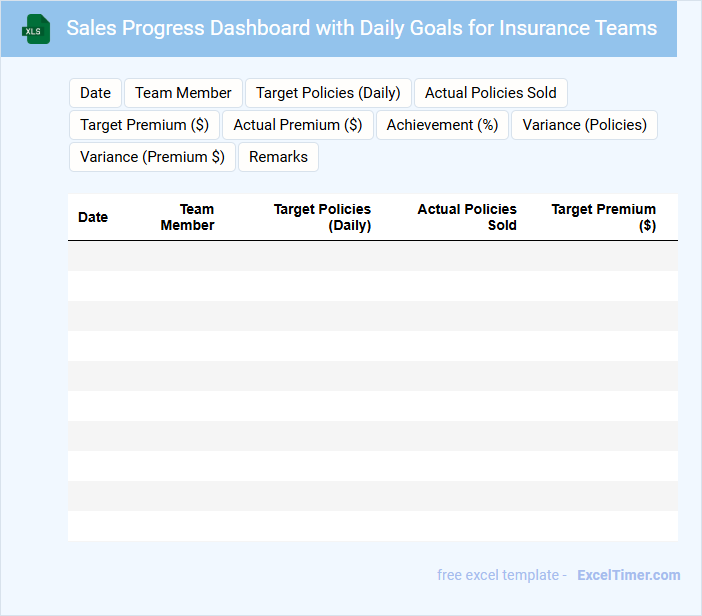The image size is (702, 616).
Task: Click the first empty table row
Action: tap(372, 256)
